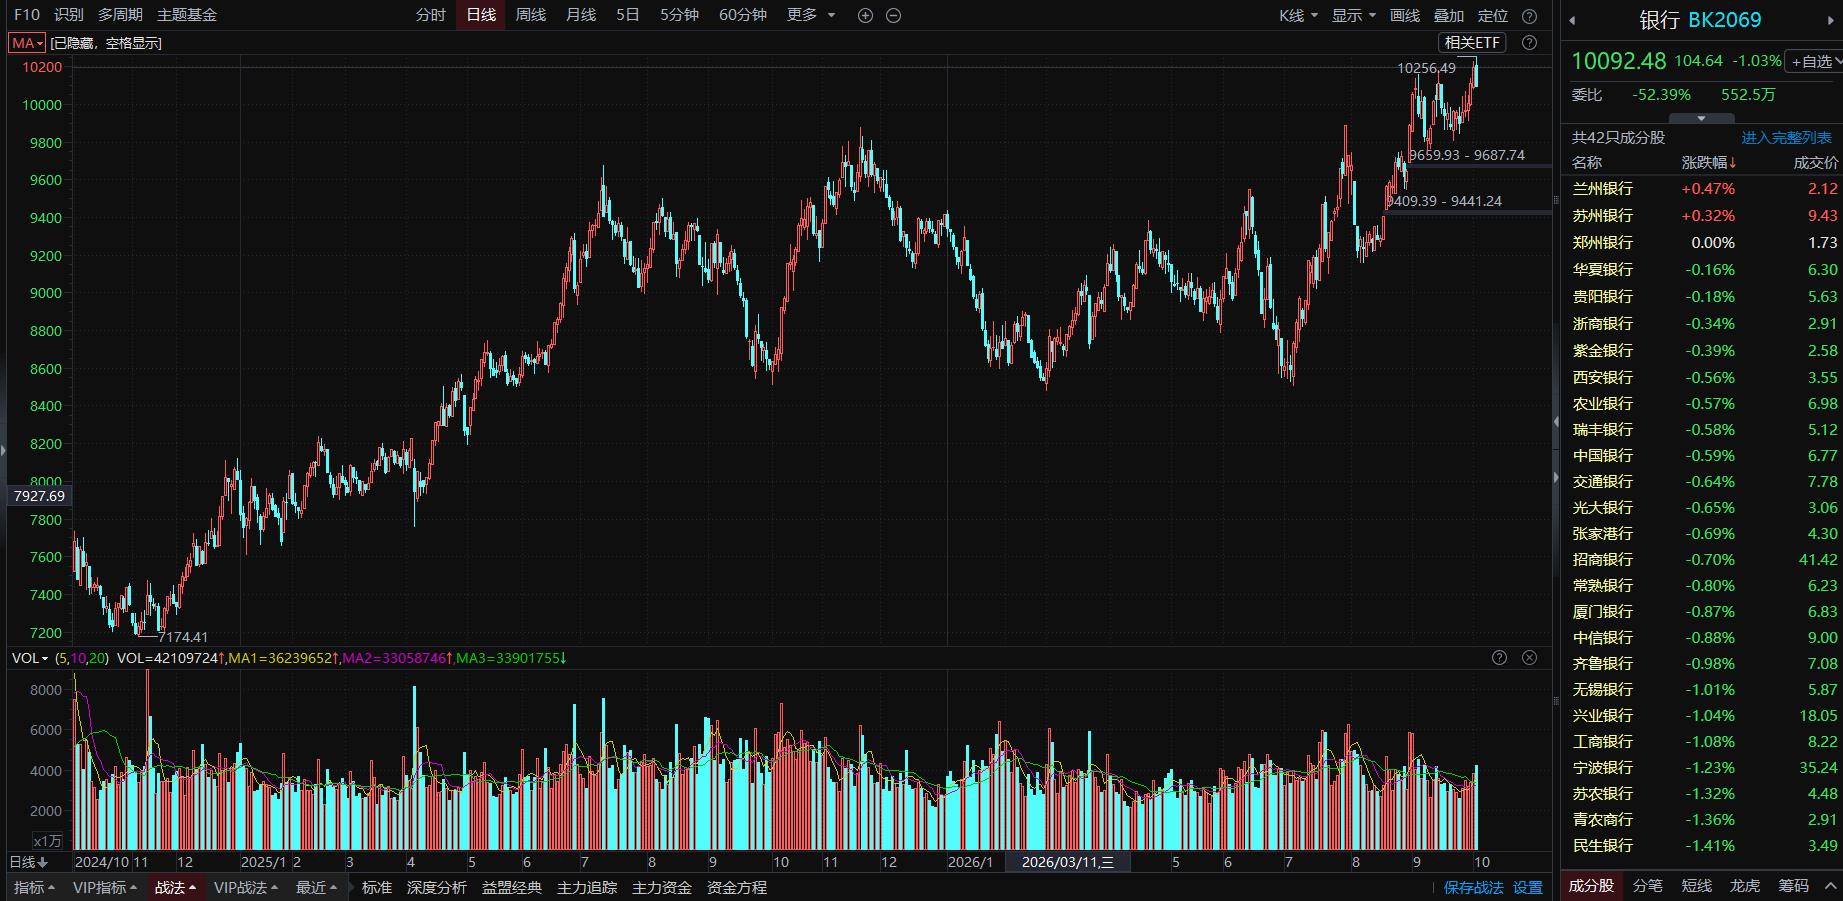Screen dimensions: 1843x901
Task: Open the +自选 watchlist dropdown
Action: [1816, 61]
